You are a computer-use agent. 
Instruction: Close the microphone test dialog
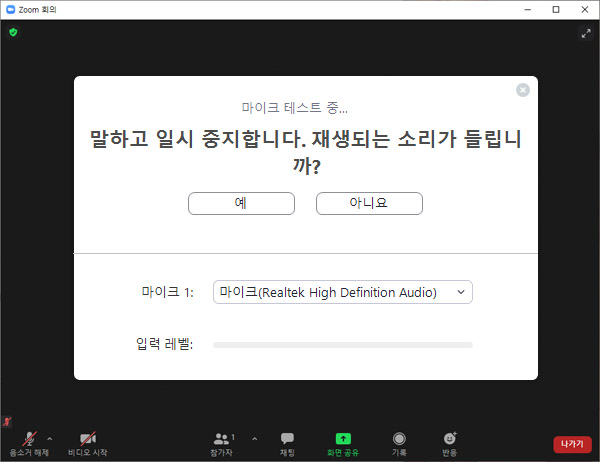click(x=522, y=90)
